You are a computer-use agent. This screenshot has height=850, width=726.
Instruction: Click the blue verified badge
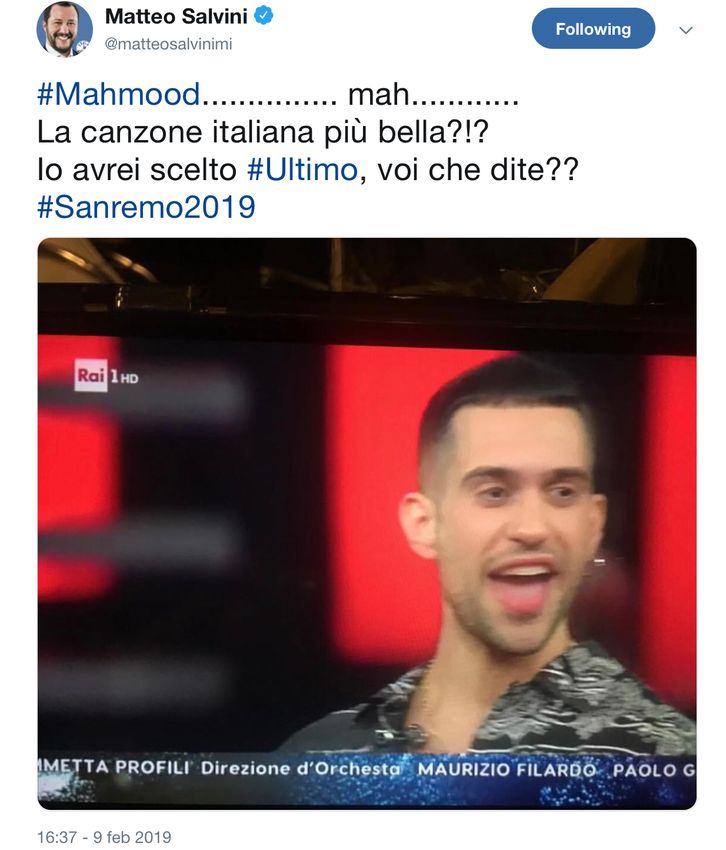coord(264,16)
